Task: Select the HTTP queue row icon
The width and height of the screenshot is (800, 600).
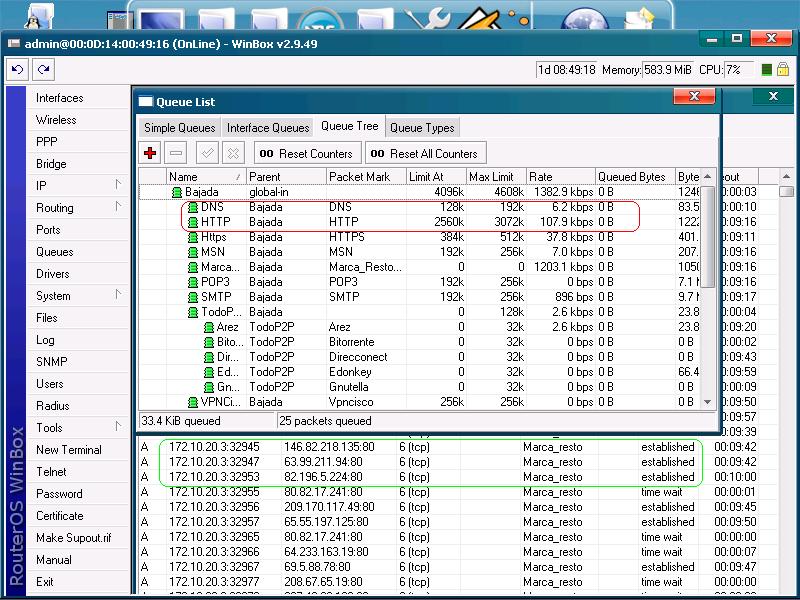Action: pyautogui.click(x=193, y=222)
